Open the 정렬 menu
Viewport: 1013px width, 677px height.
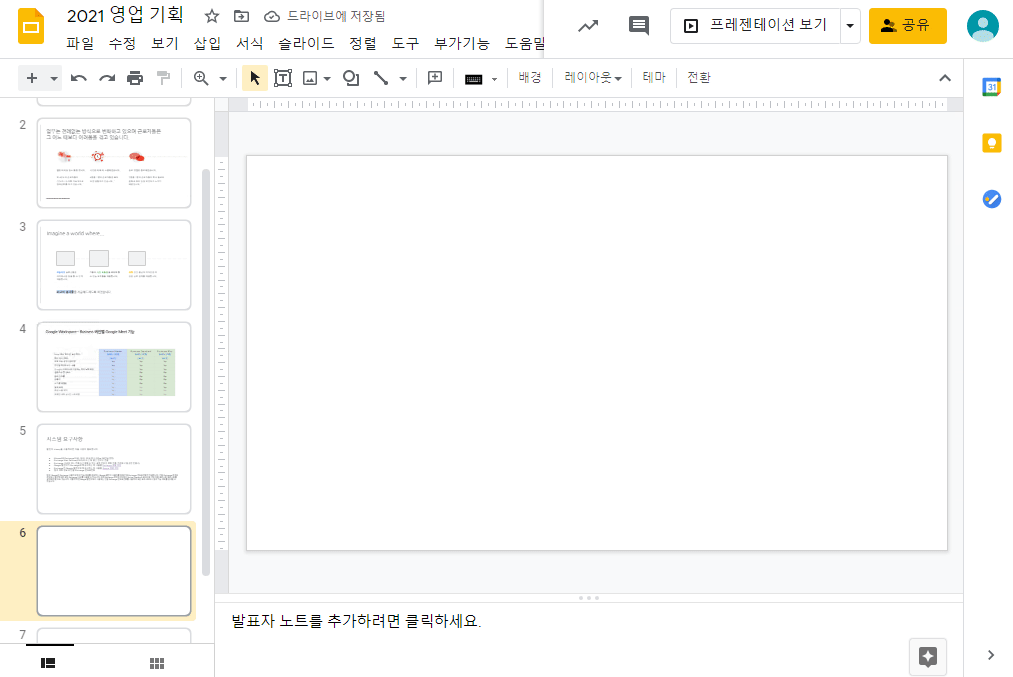[363, 43]
